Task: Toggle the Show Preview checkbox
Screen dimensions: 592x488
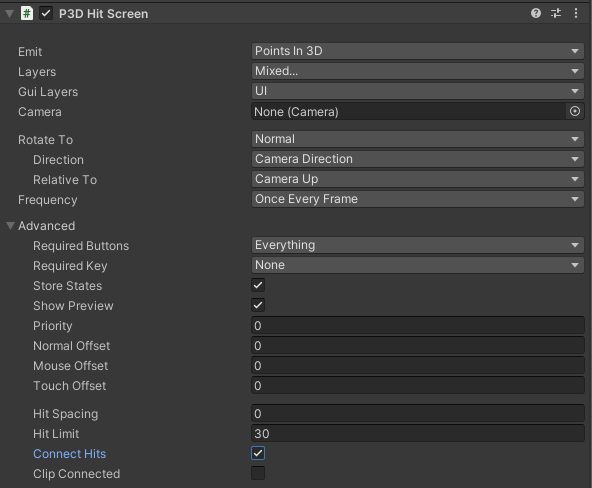Action: (258, 305)
